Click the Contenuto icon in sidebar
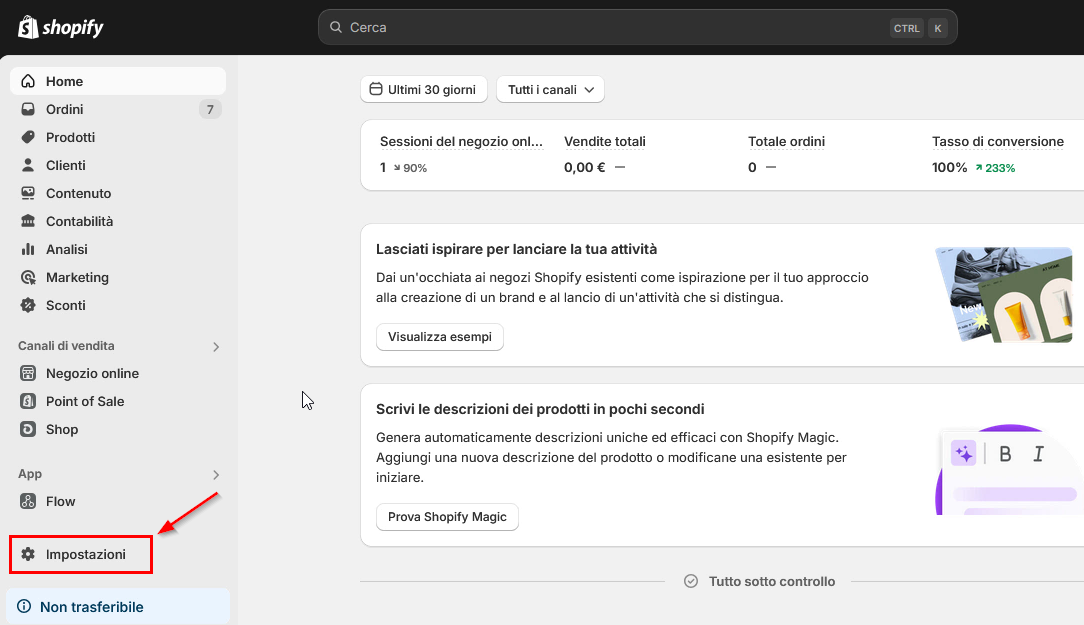1084x625 pixels. 28,193
